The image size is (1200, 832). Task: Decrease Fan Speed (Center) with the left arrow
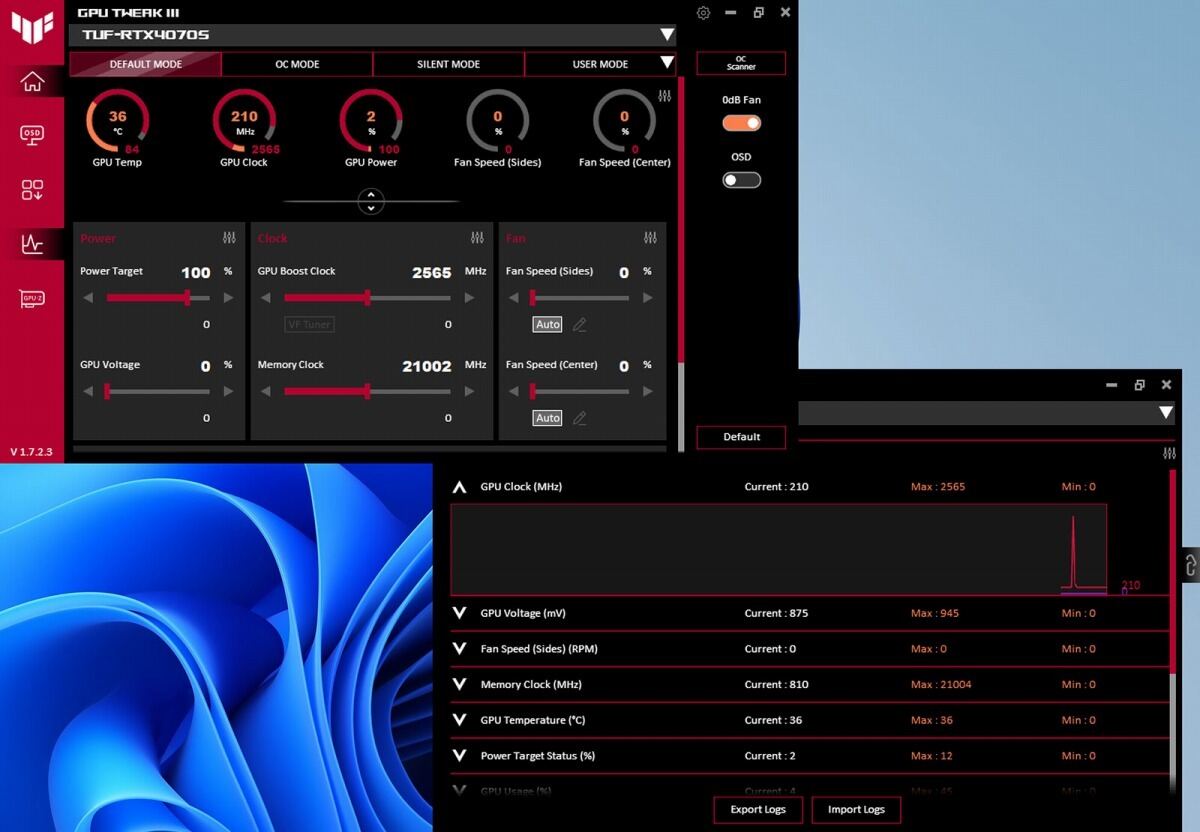pos(513,391)
